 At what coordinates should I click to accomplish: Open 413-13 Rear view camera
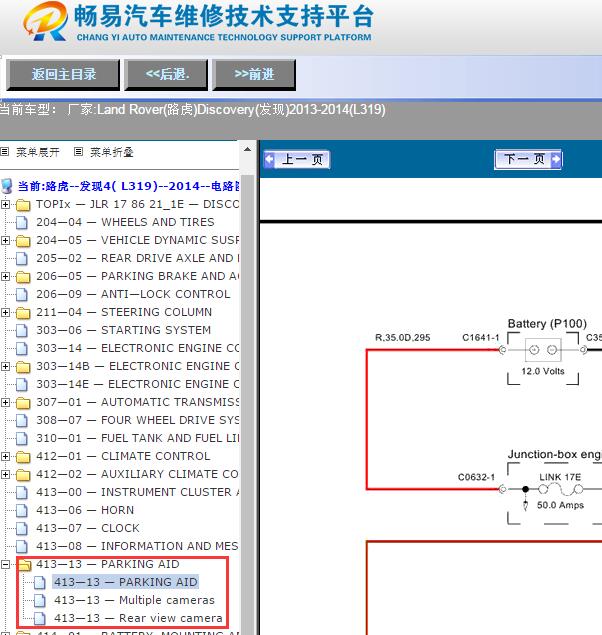tap(138, 618)
